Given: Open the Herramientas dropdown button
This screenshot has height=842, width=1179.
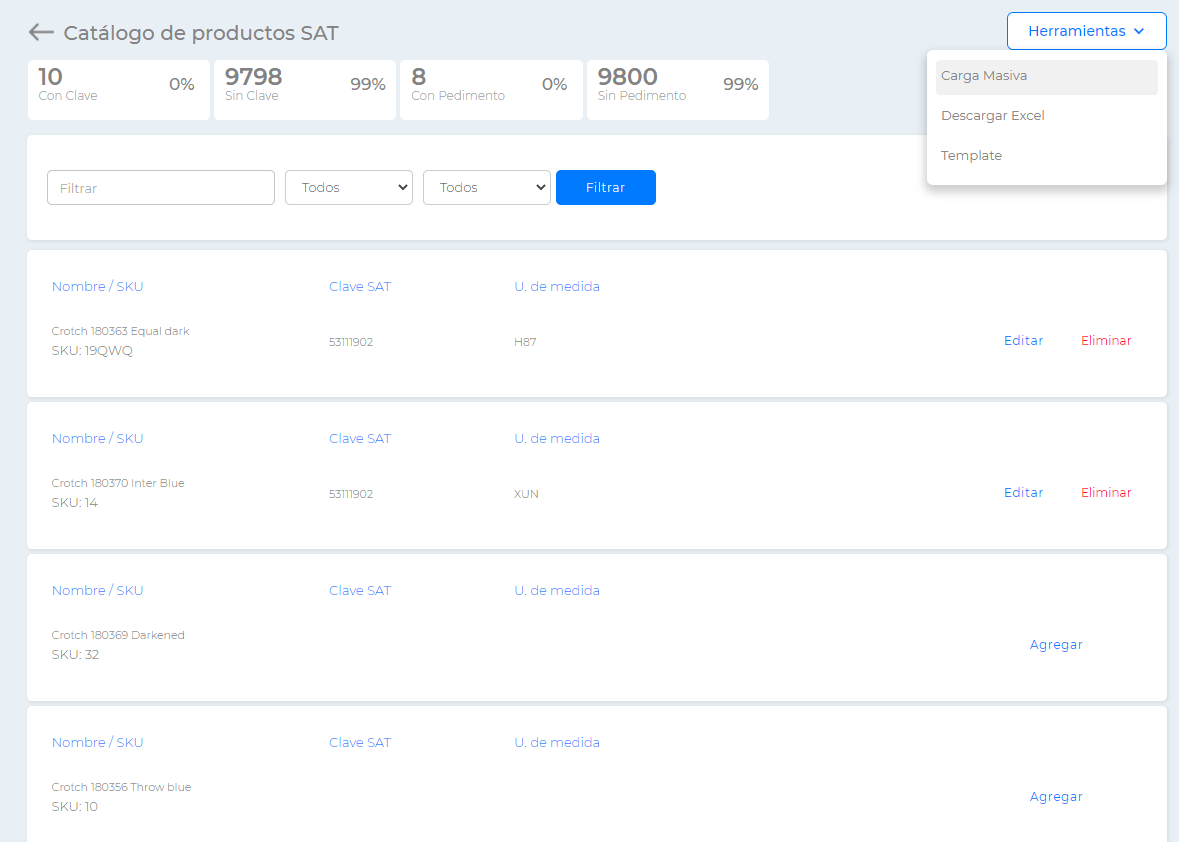Looking at the screenshot, I should 1087,31.
